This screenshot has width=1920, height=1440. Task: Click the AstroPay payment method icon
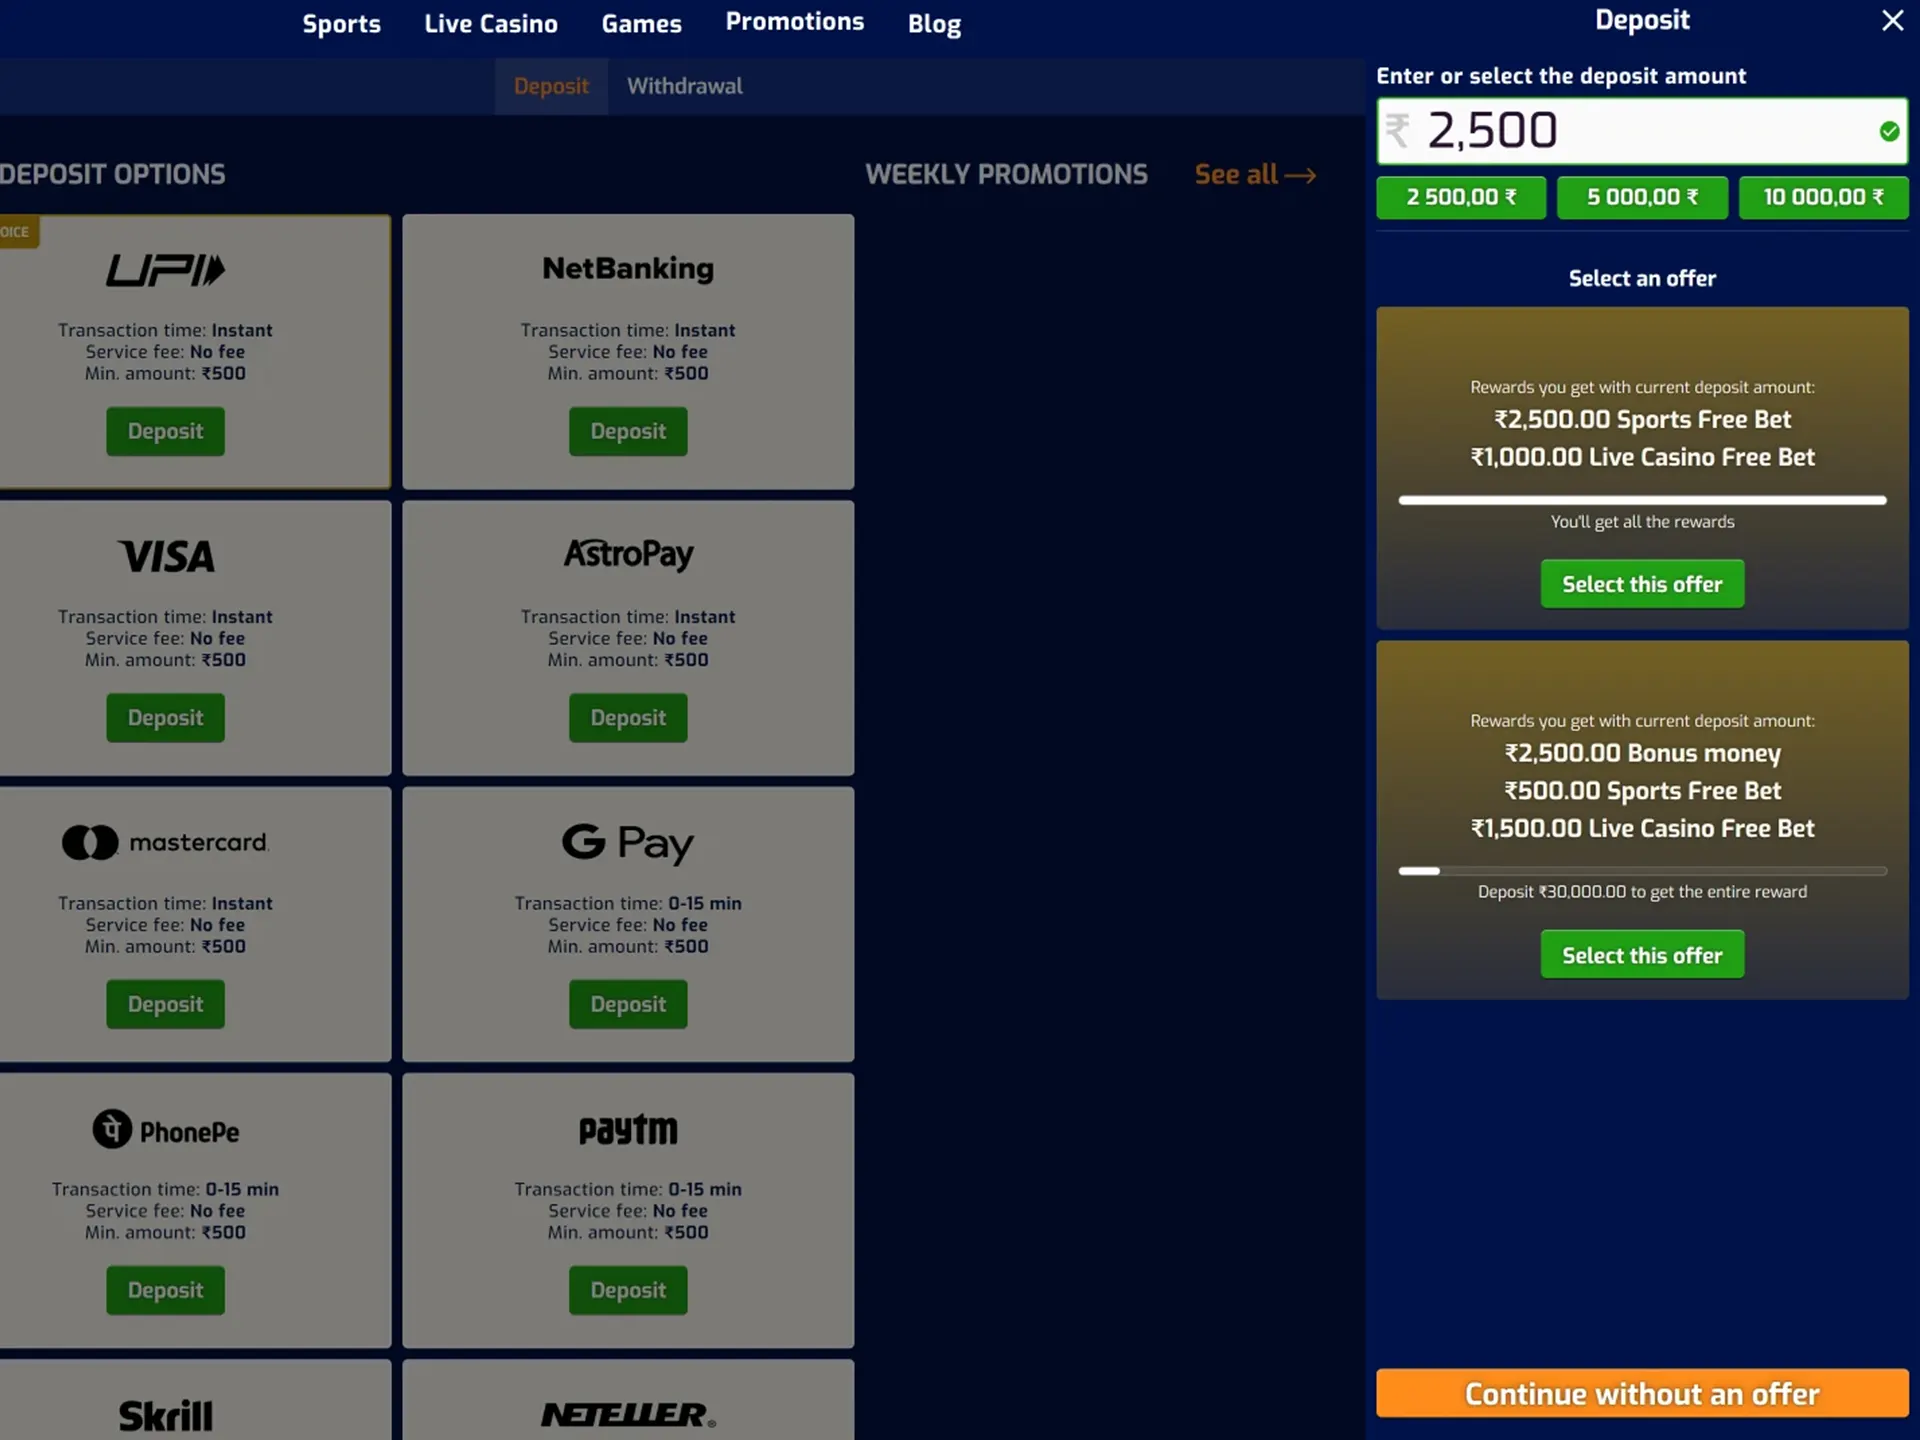tap(626, 554)
